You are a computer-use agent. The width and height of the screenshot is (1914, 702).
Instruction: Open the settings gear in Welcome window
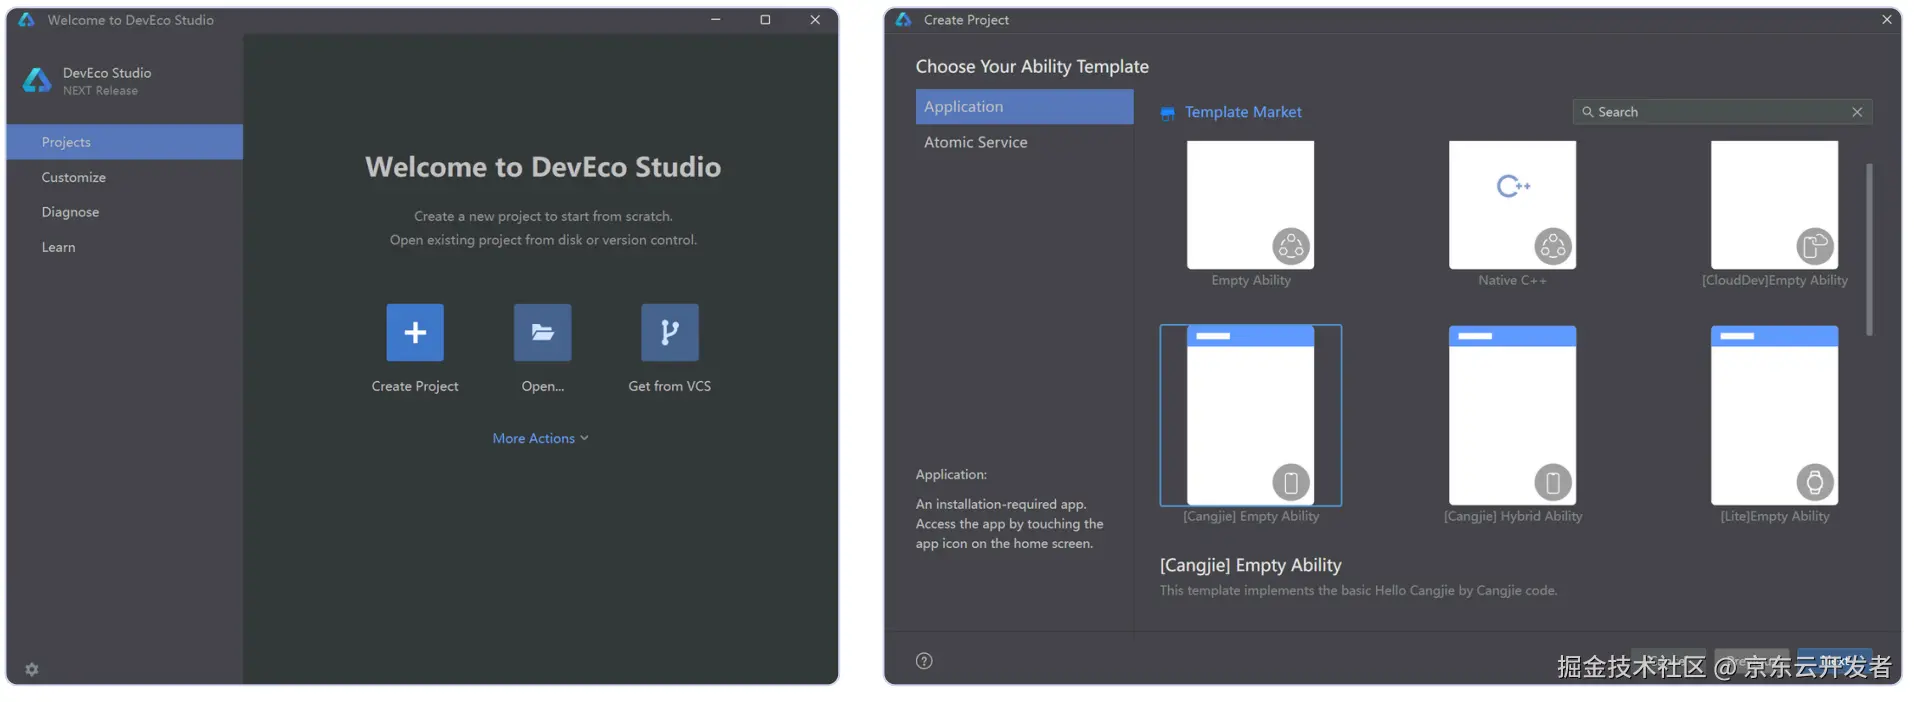coord(32,669)
